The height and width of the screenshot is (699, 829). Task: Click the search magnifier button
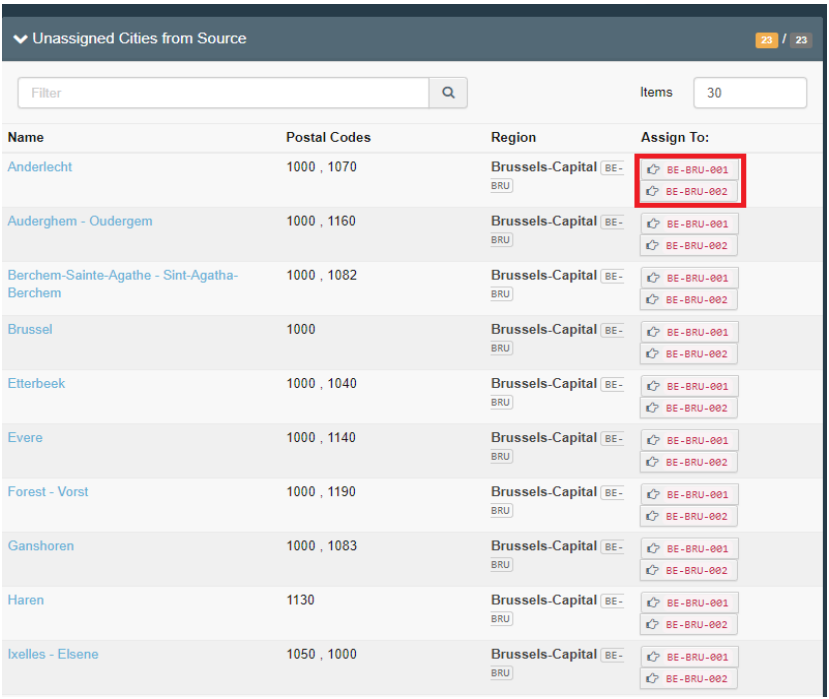pyautogui.click(x=448, y=93)
